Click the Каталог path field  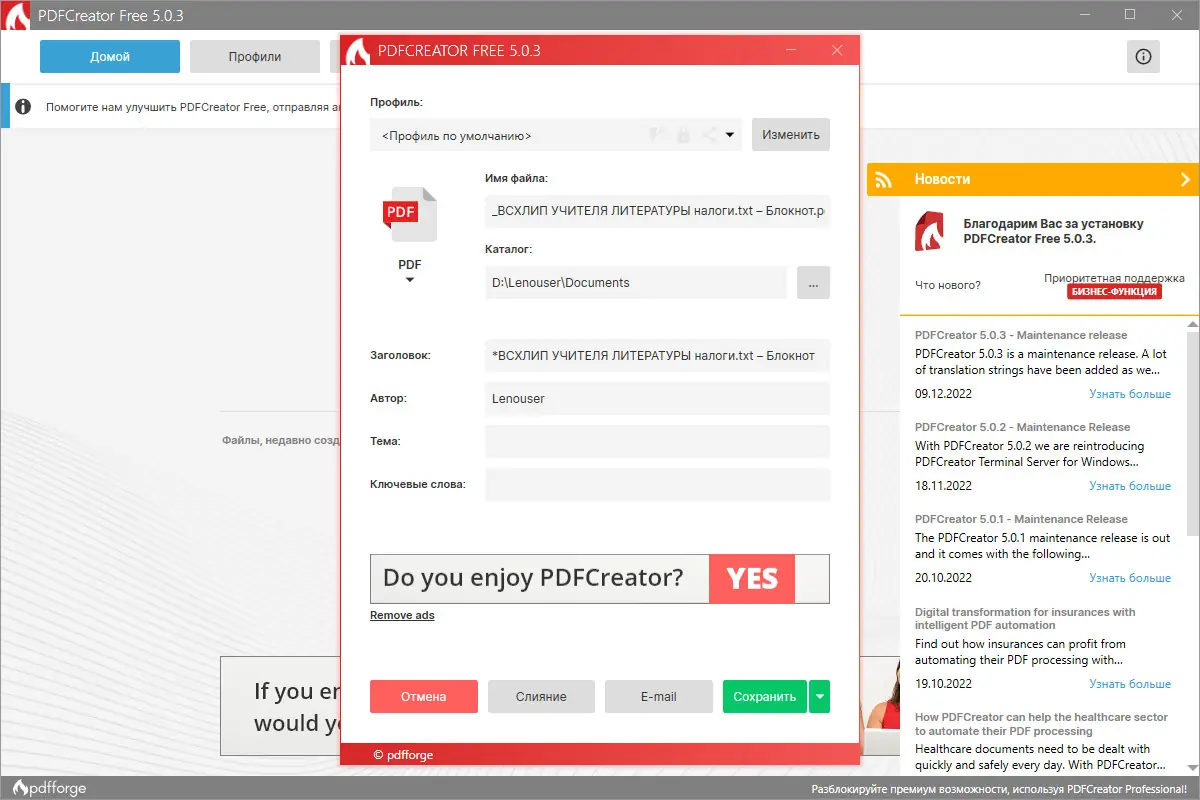(x=636, y=283)
